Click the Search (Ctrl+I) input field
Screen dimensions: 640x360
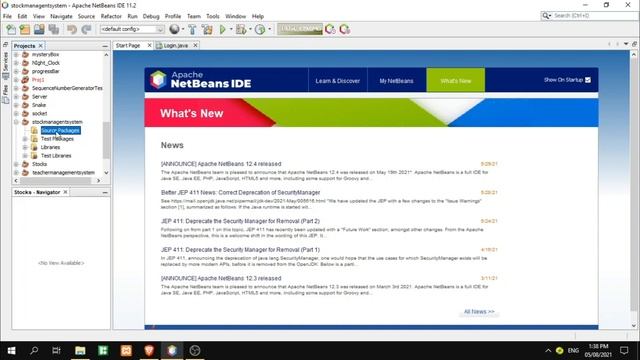[x=595, y=16]
